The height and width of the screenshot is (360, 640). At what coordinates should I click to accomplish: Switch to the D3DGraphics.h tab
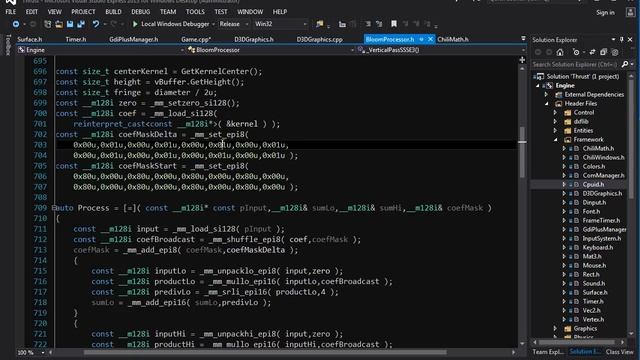coord(254,39)
